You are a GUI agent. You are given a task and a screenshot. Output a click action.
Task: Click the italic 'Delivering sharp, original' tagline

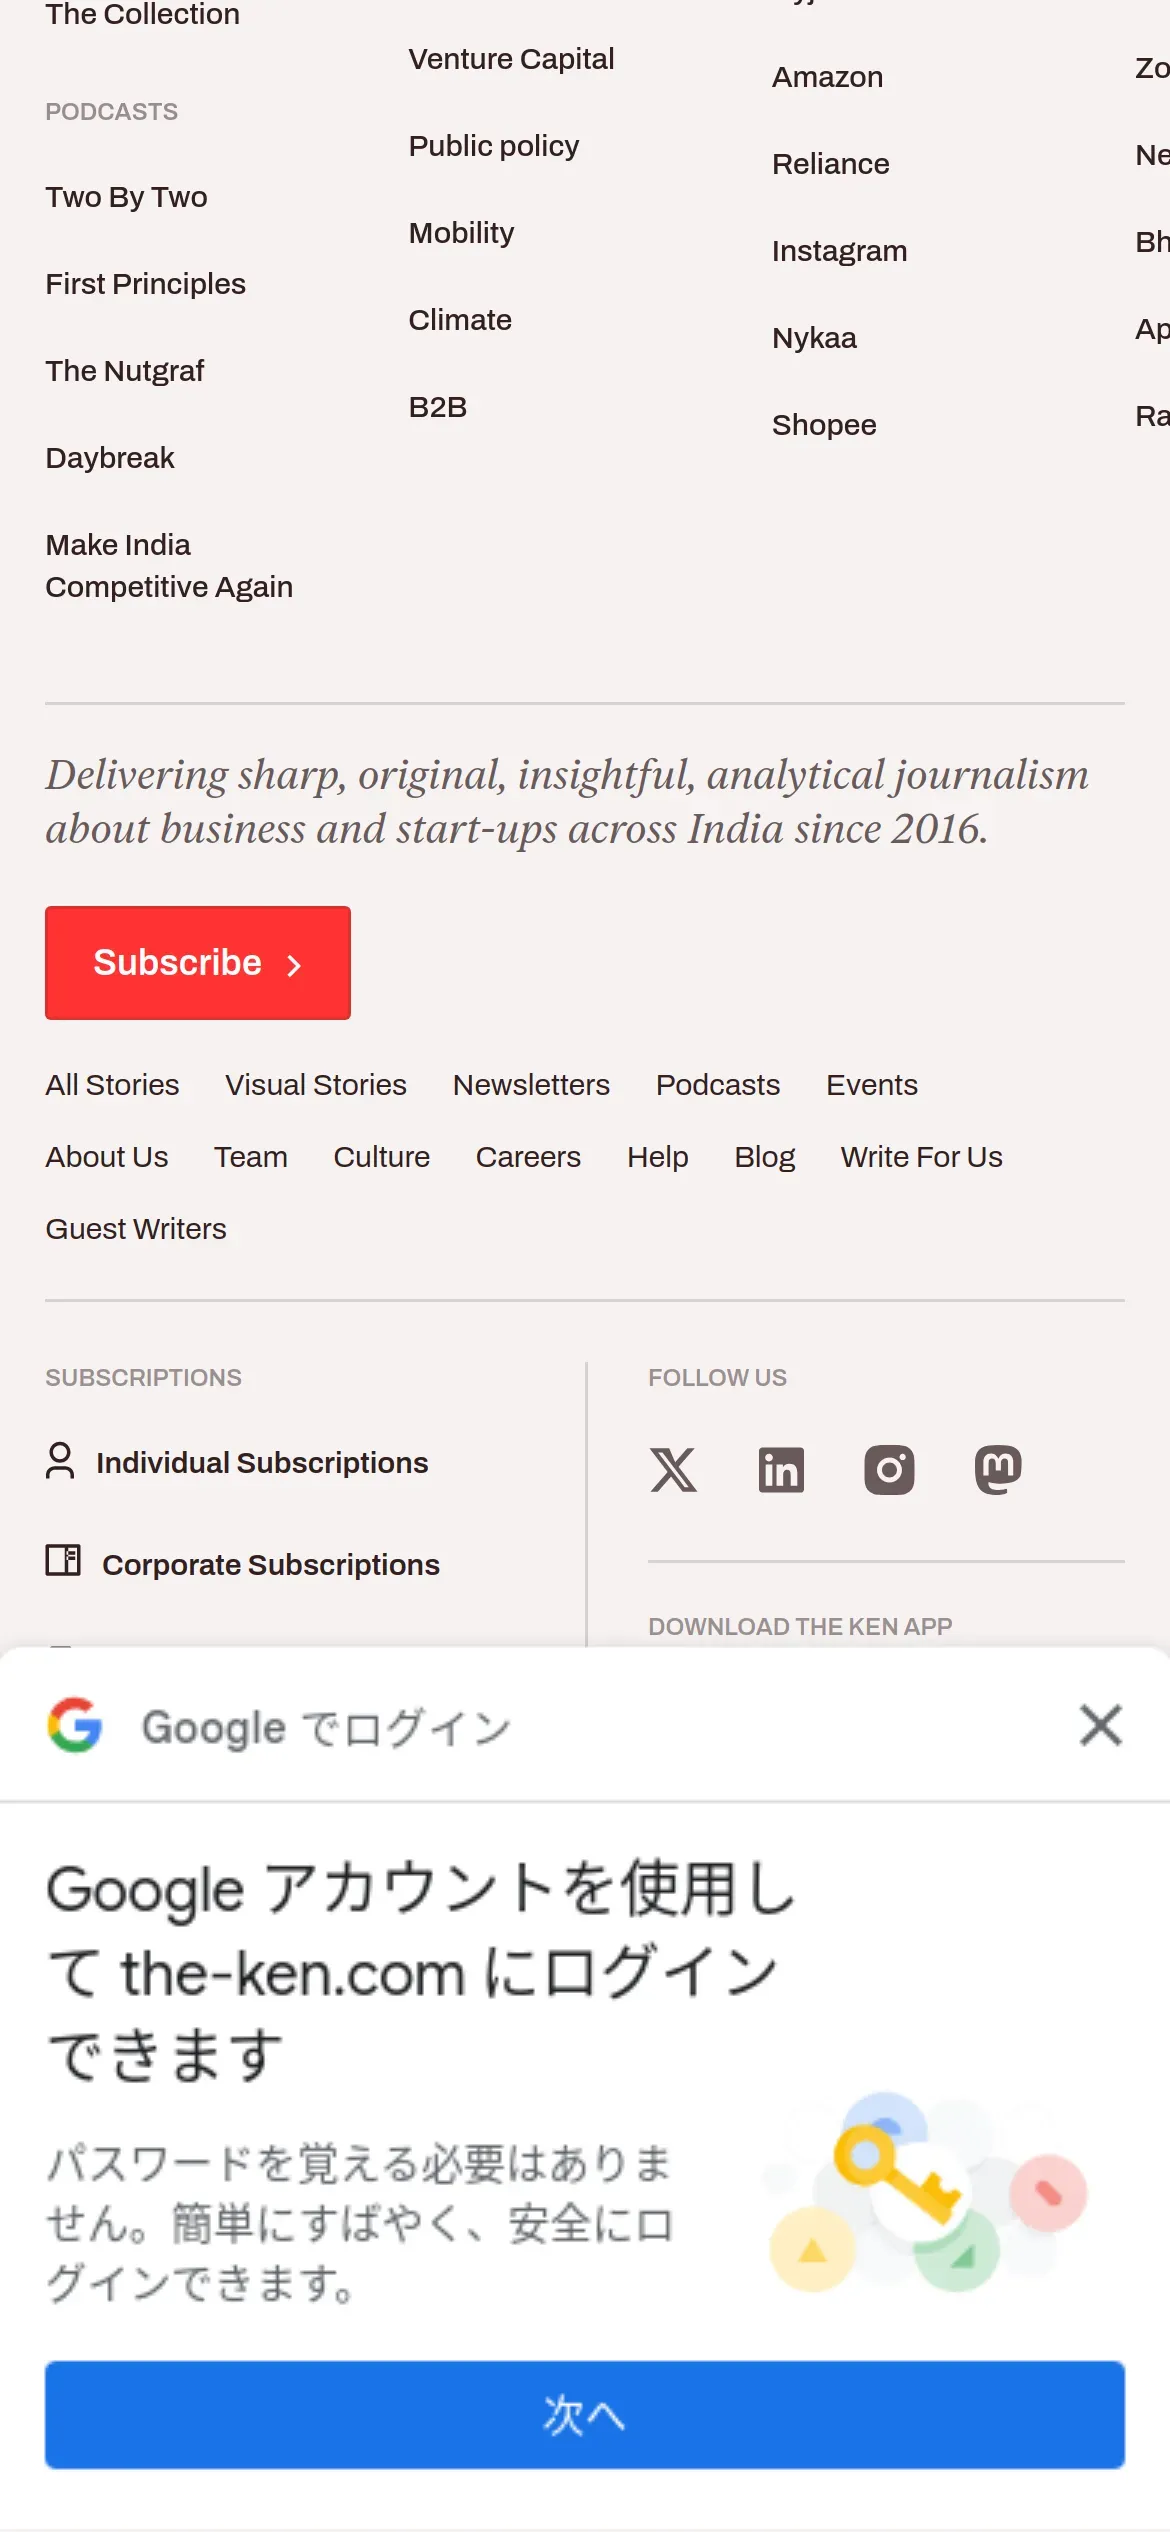[567, 802]
